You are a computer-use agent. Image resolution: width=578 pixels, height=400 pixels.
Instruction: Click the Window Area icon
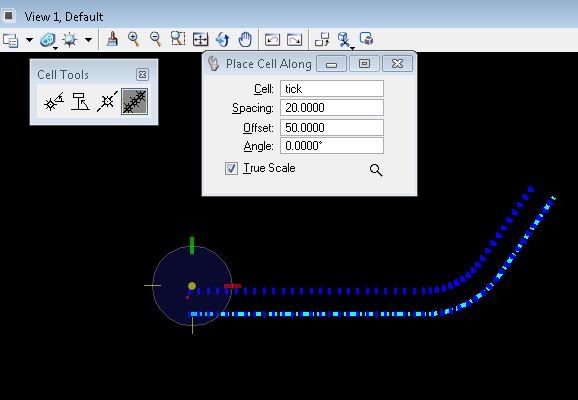[x=178, y=39]
